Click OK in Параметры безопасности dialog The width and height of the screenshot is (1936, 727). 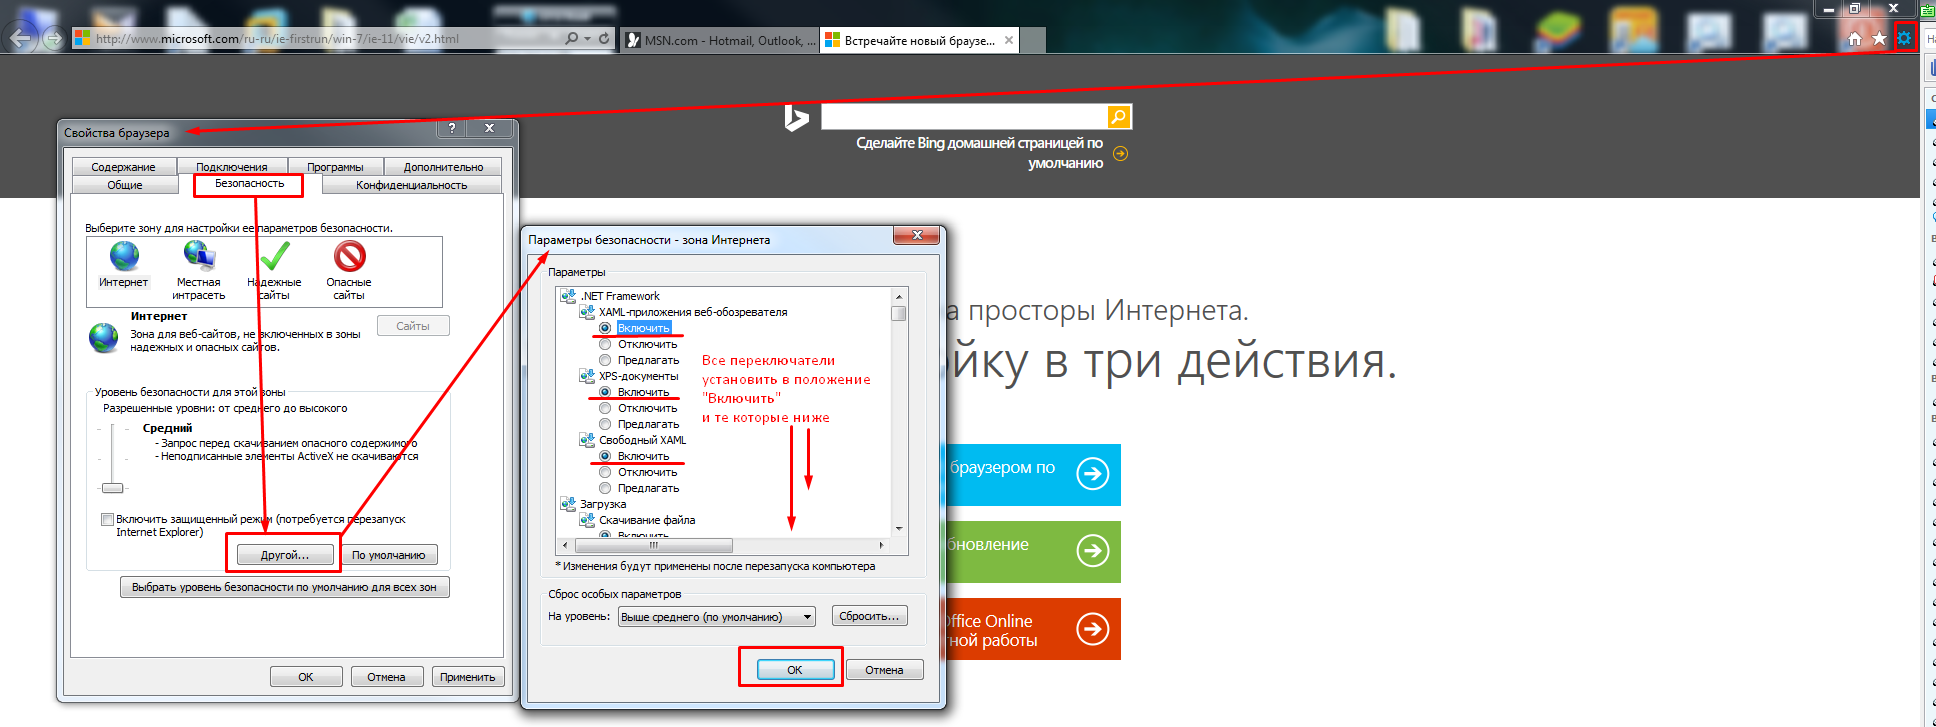coord(795,670)
